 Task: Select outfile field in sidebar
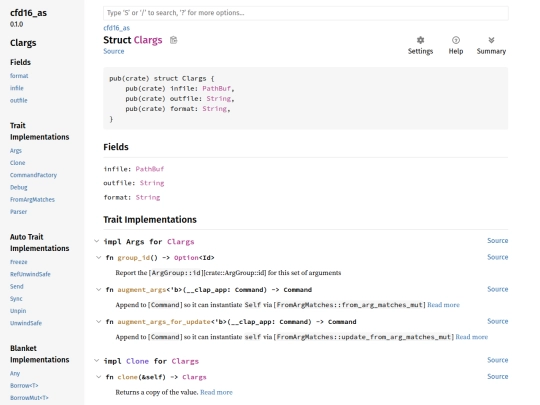19,101
